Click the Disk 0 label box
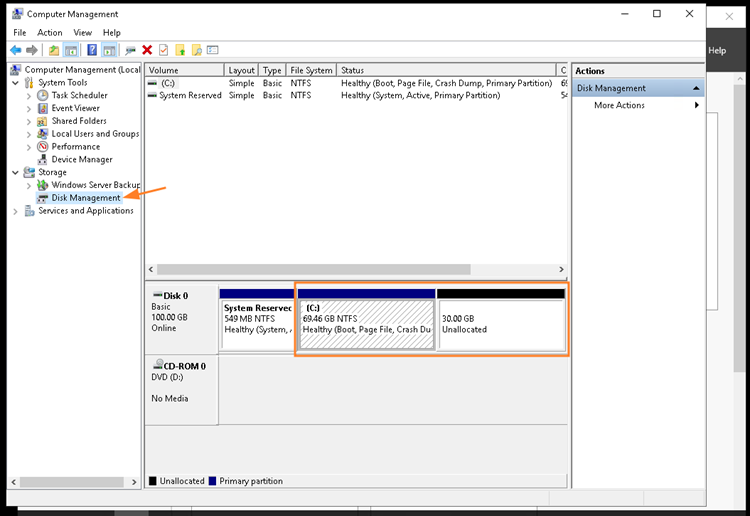 [182, 319]
